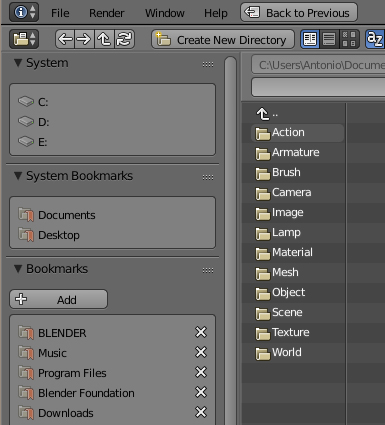Open the Help menu

click(x=216, y=13)
